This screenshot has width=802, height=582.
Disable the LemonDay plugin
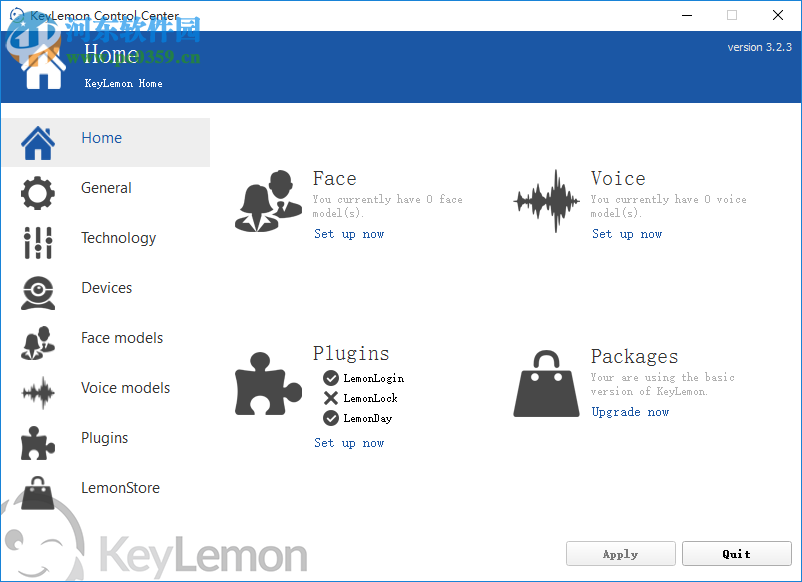330,418
